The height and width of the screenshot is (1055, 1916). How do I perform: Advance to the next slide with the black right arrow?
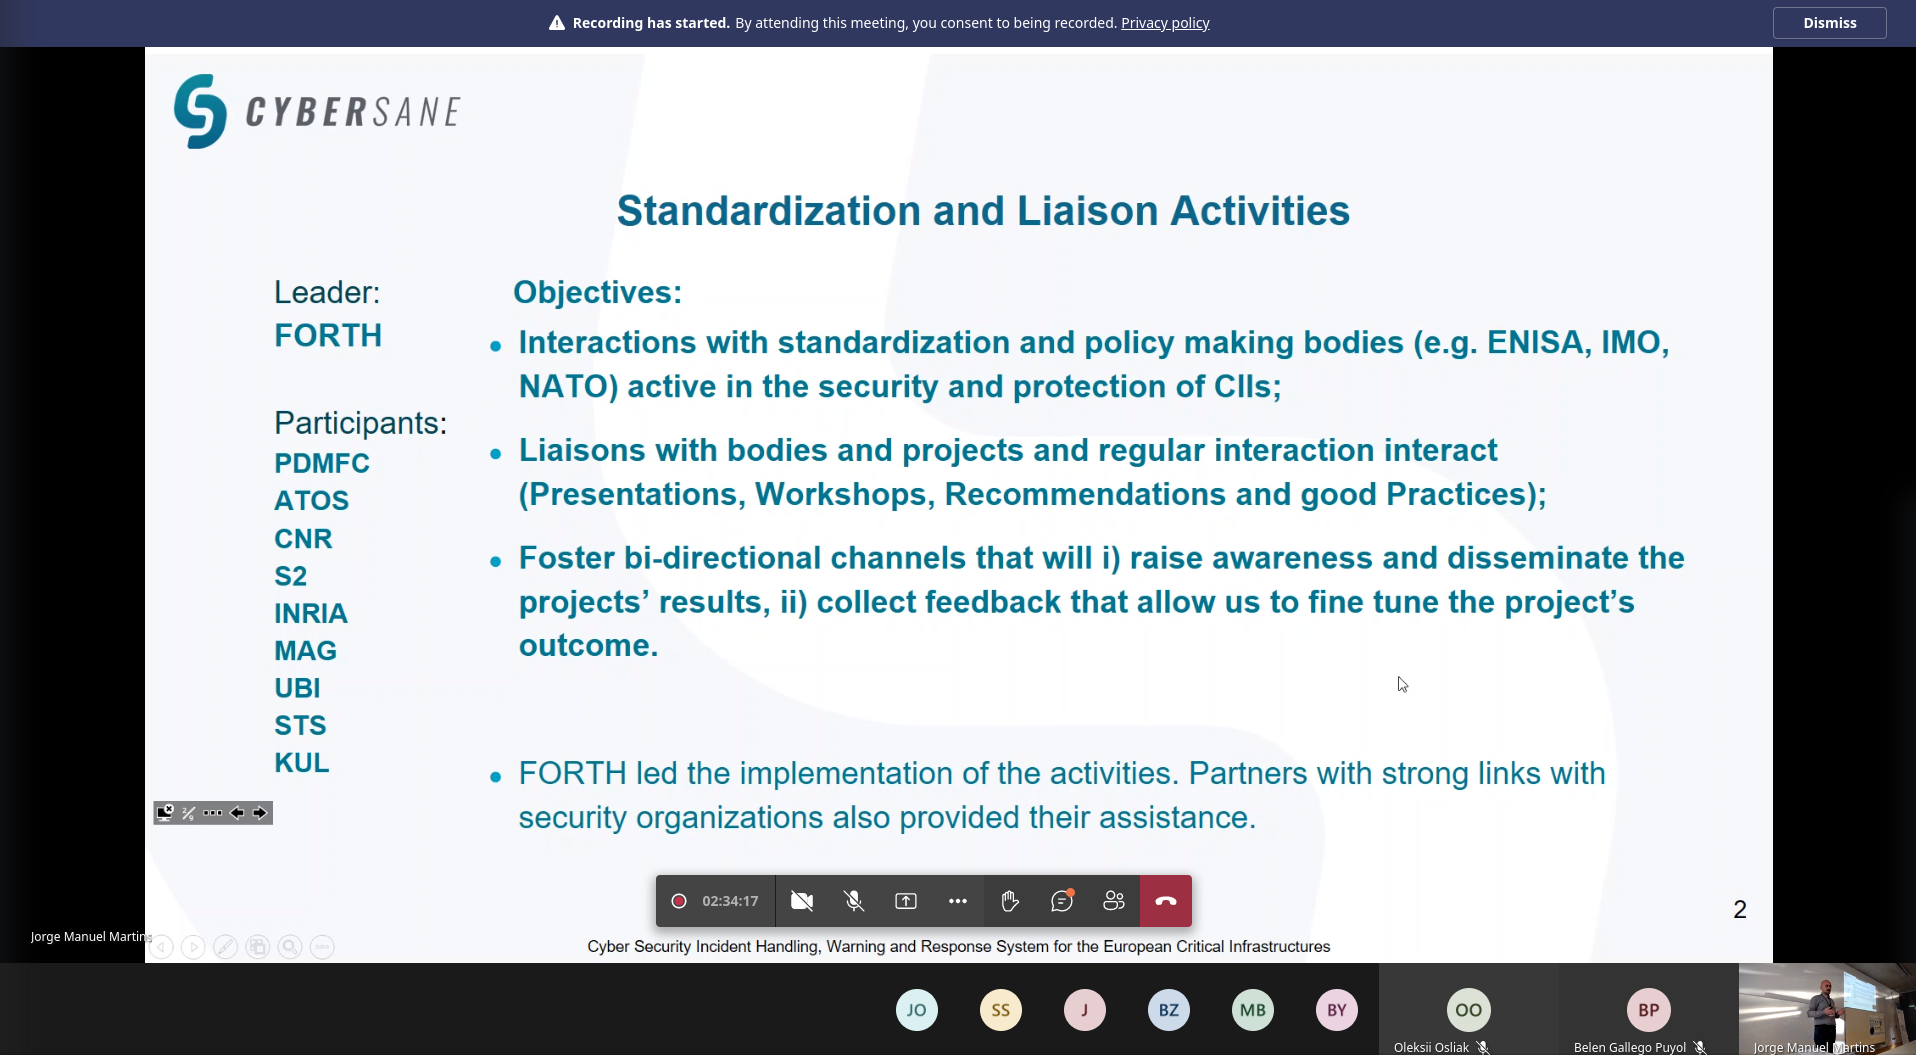tap(260, 813)
